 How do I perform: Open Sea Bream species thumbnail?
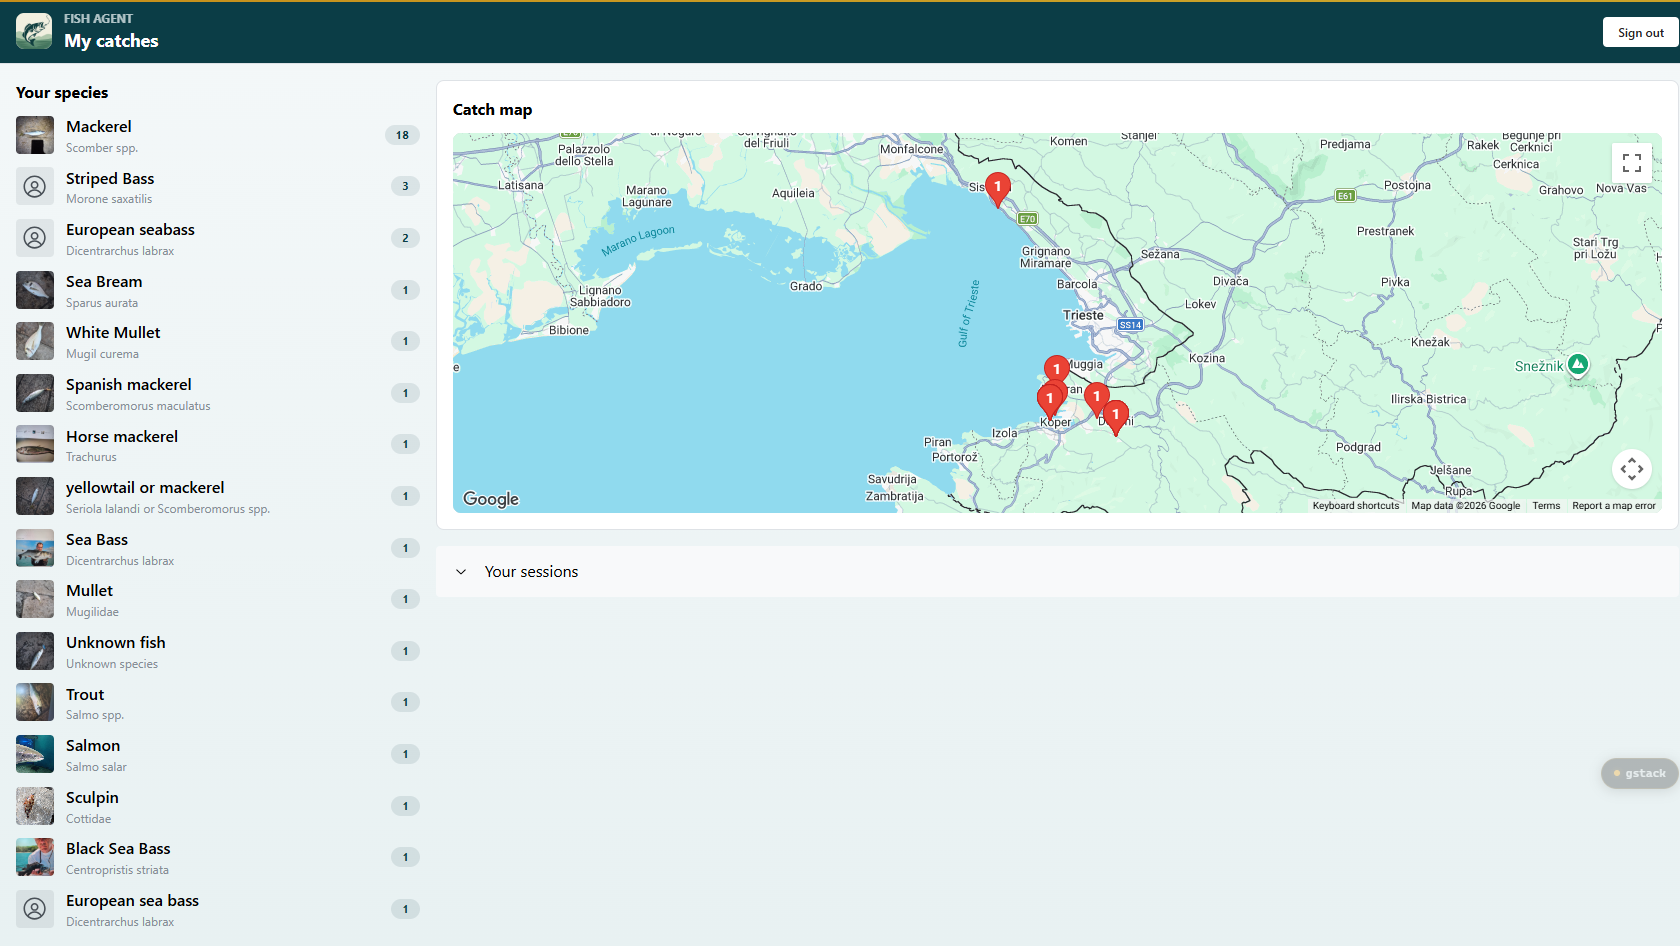pyautogui.click(x=35, y=290)
